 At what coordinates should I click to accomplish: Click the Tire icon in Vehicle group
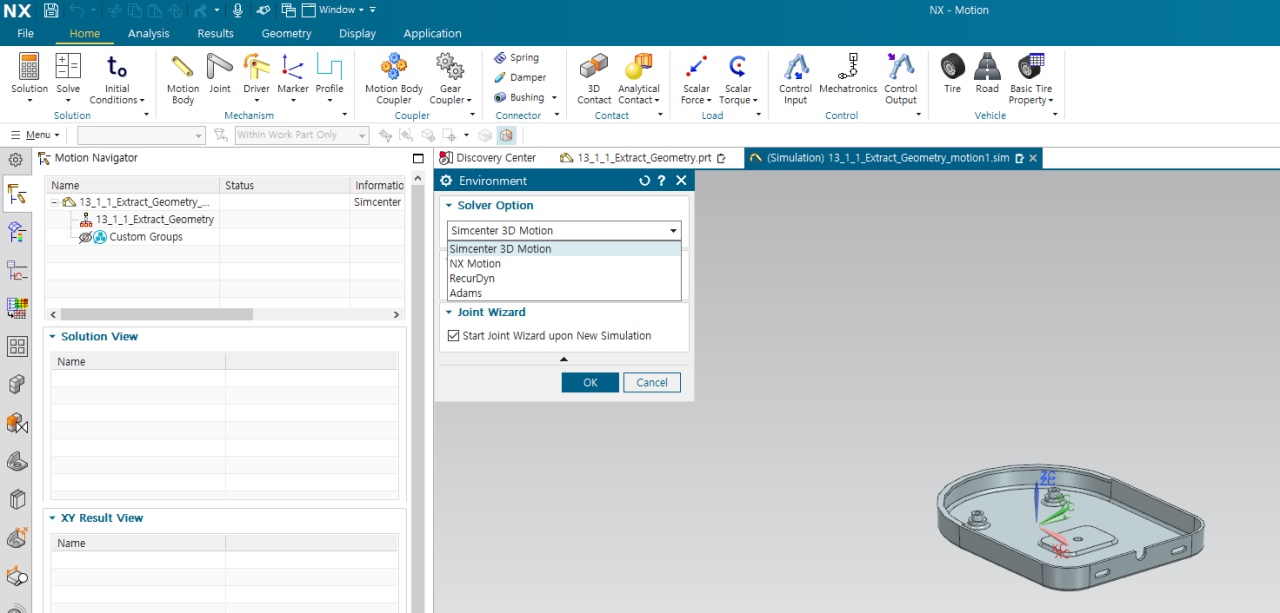coord(952,68)
